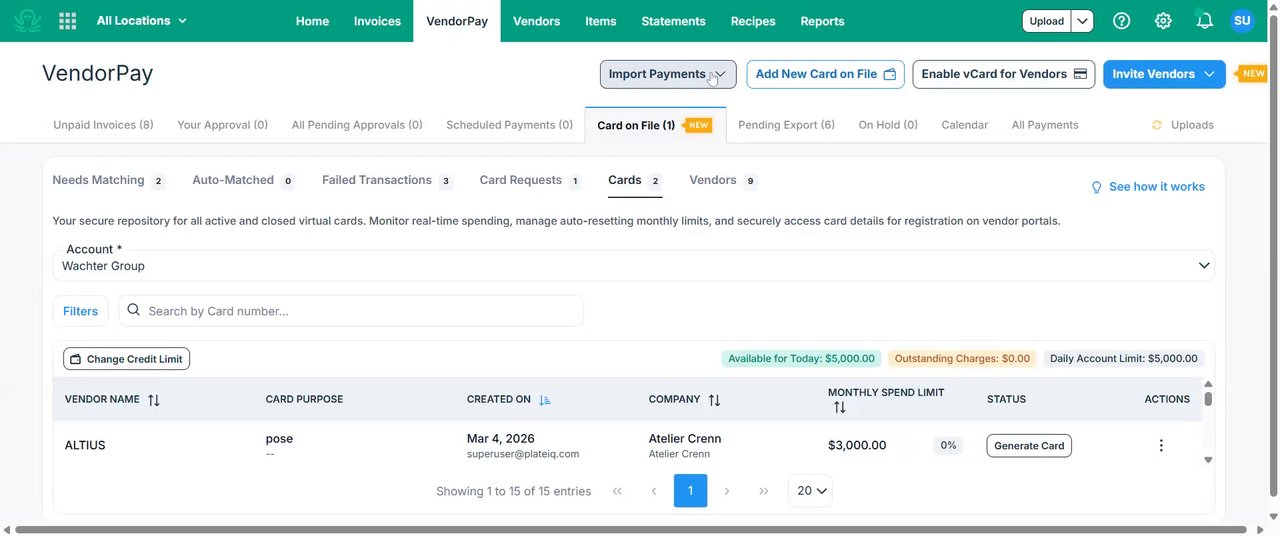Switch to Calendar tab

pyautogui.click(x=964, y=125)
